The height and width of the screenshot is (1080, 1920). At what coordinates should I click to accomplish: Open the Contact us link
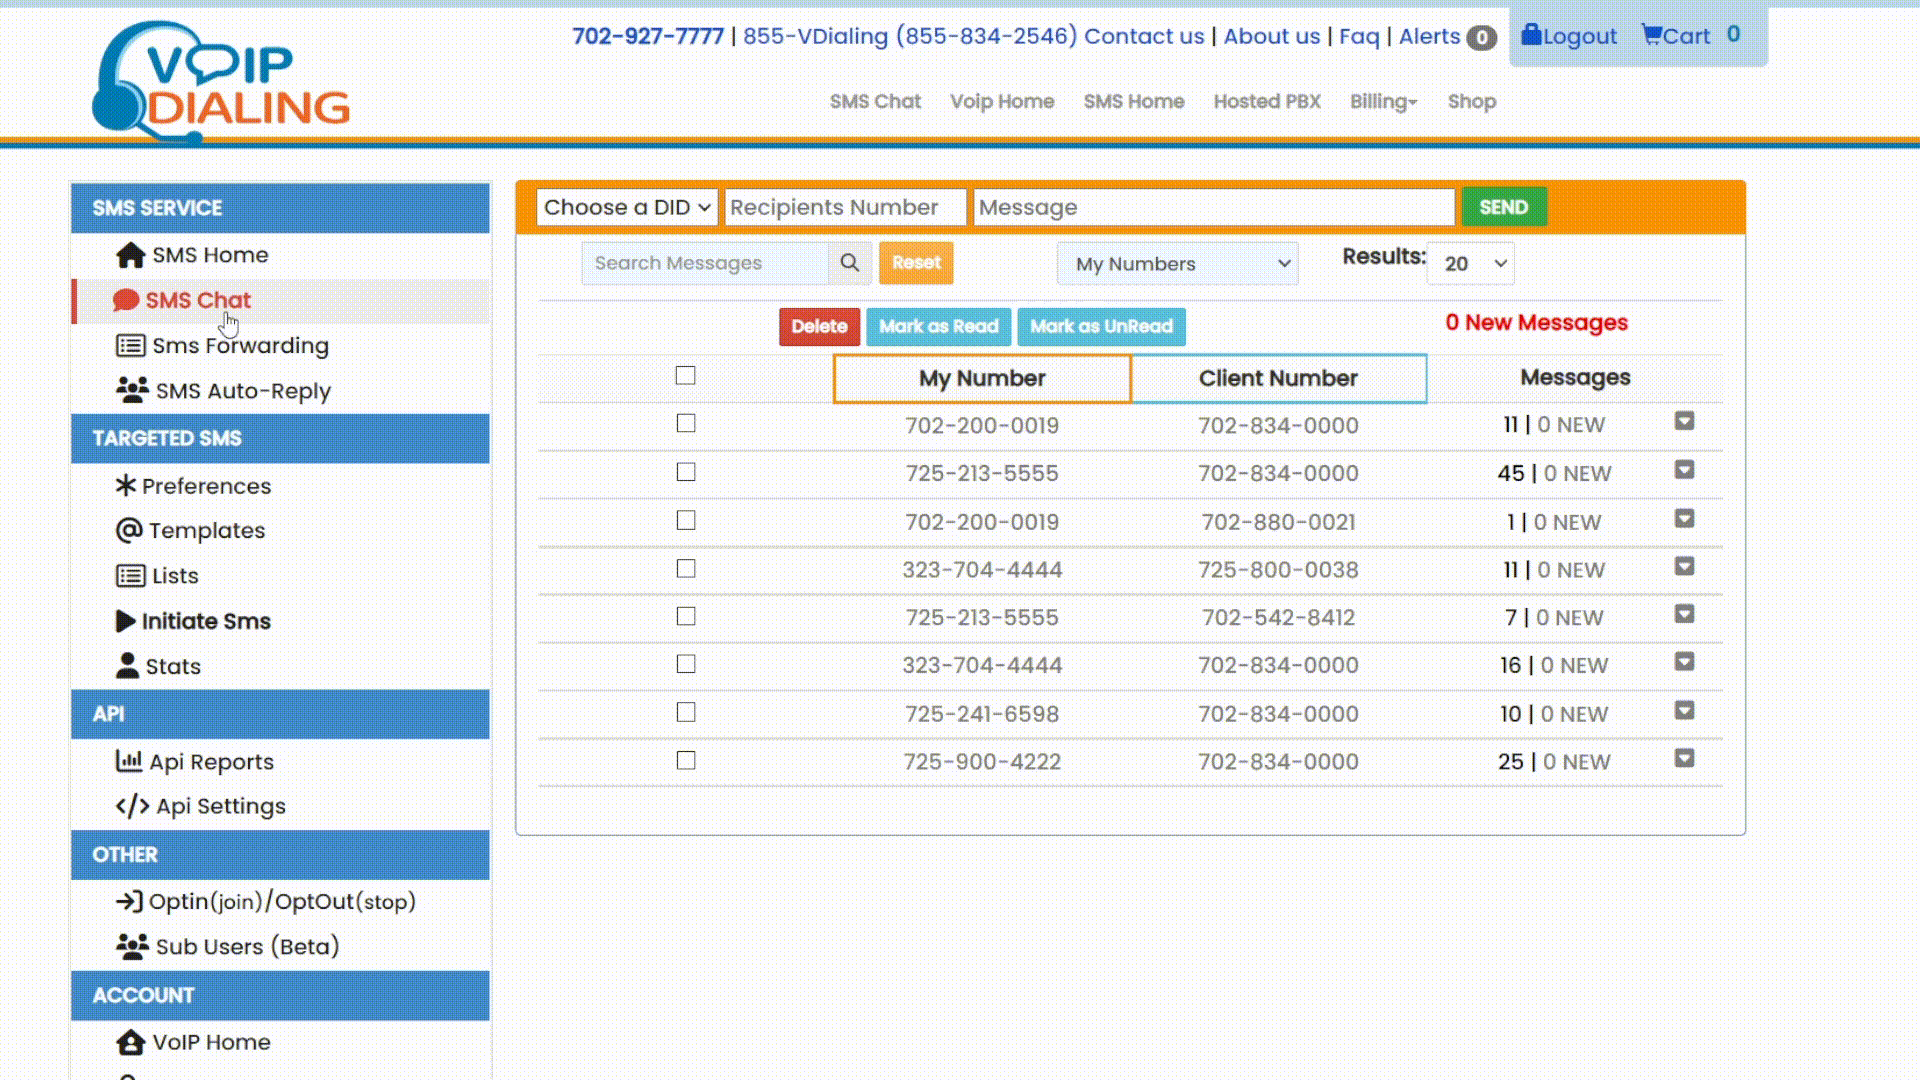[x=1144, y=37]
